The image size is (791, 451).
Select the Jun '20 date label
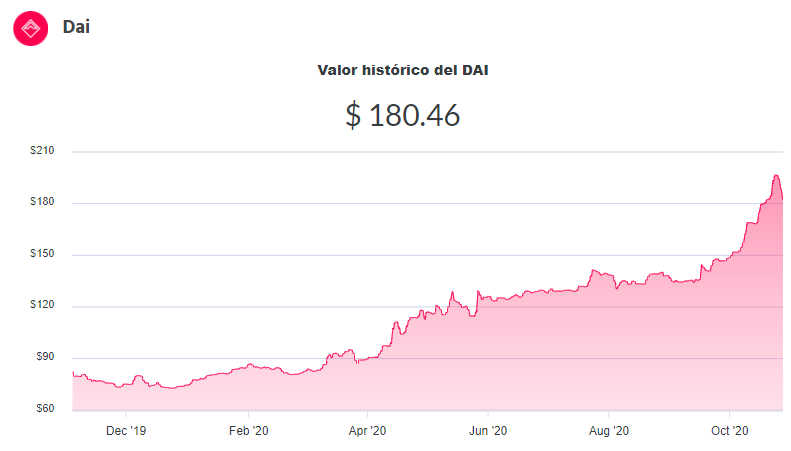tap(487, 430)
